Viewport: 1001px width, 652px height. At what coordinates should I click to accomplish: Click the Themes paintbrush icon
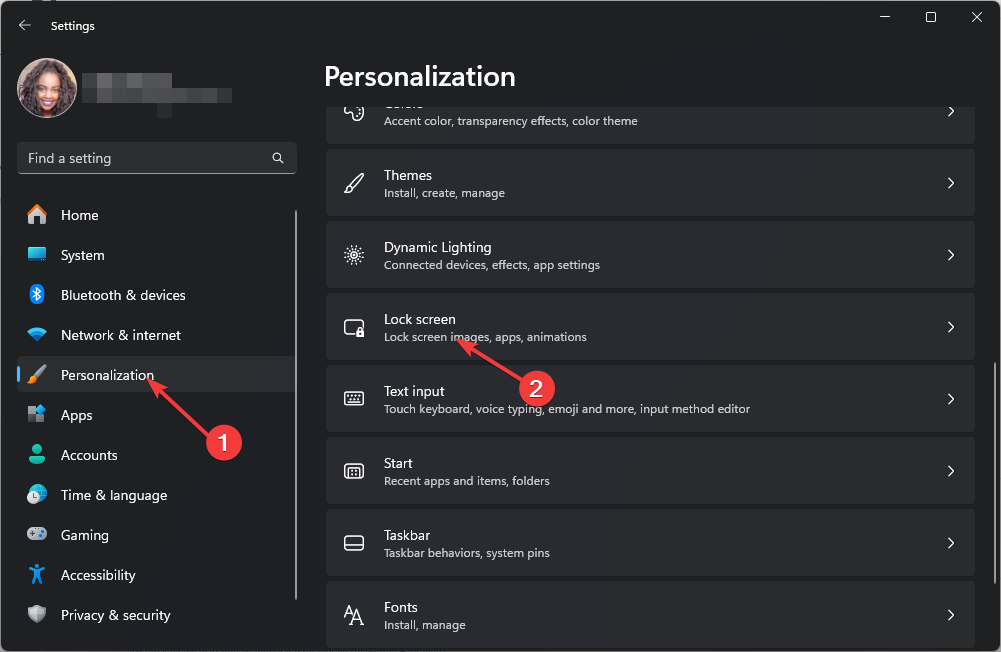click(354, 183)
